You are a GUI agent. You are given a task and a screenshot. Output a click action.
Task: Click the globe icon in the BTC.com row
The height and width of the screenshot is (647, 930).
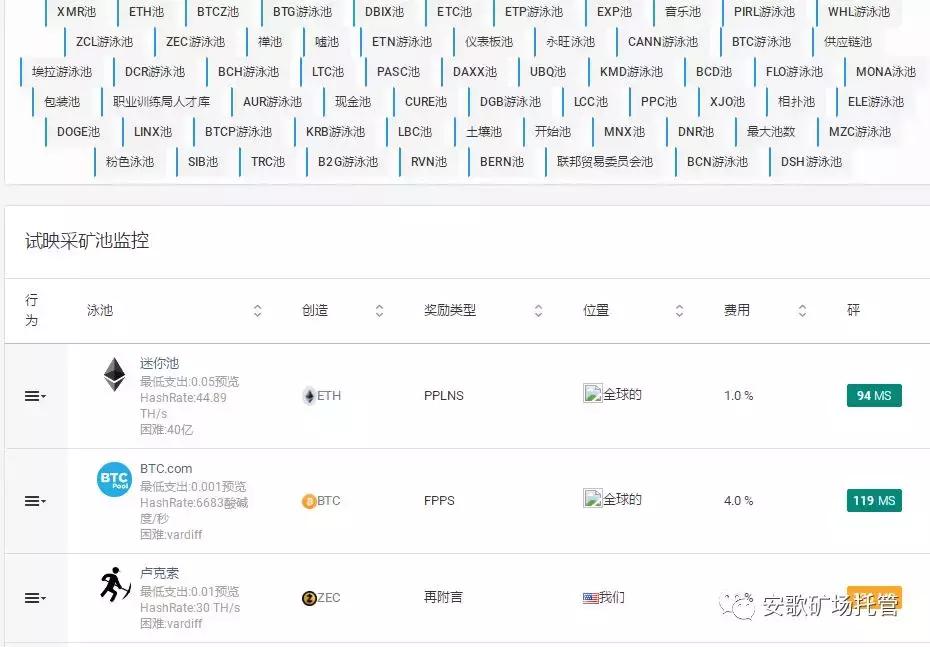[x=593, y=499]
